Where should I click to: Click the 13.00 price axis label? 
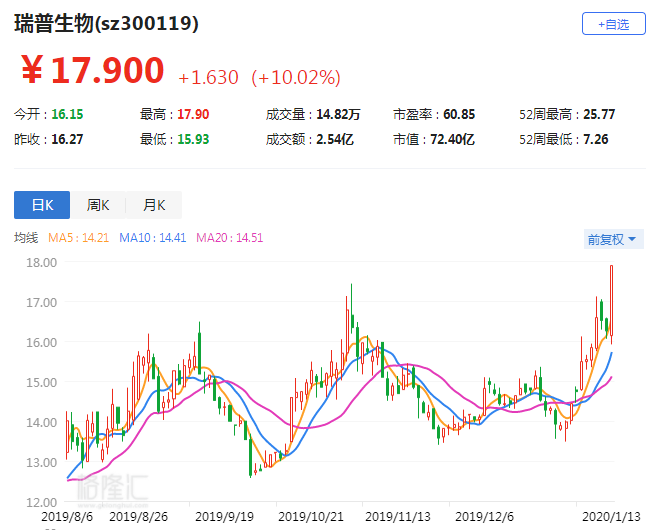click(42, 462)
